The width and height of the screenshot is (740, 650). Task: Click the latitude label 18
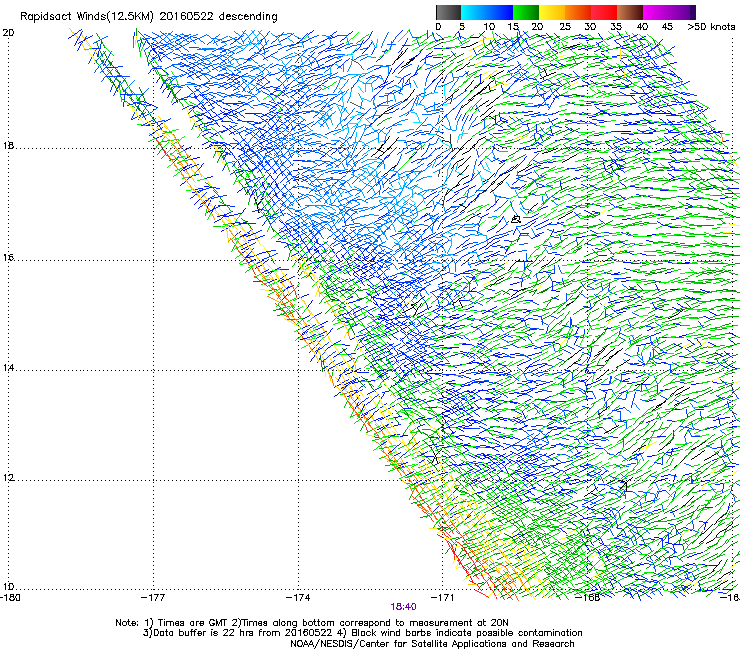coord(8,145)
